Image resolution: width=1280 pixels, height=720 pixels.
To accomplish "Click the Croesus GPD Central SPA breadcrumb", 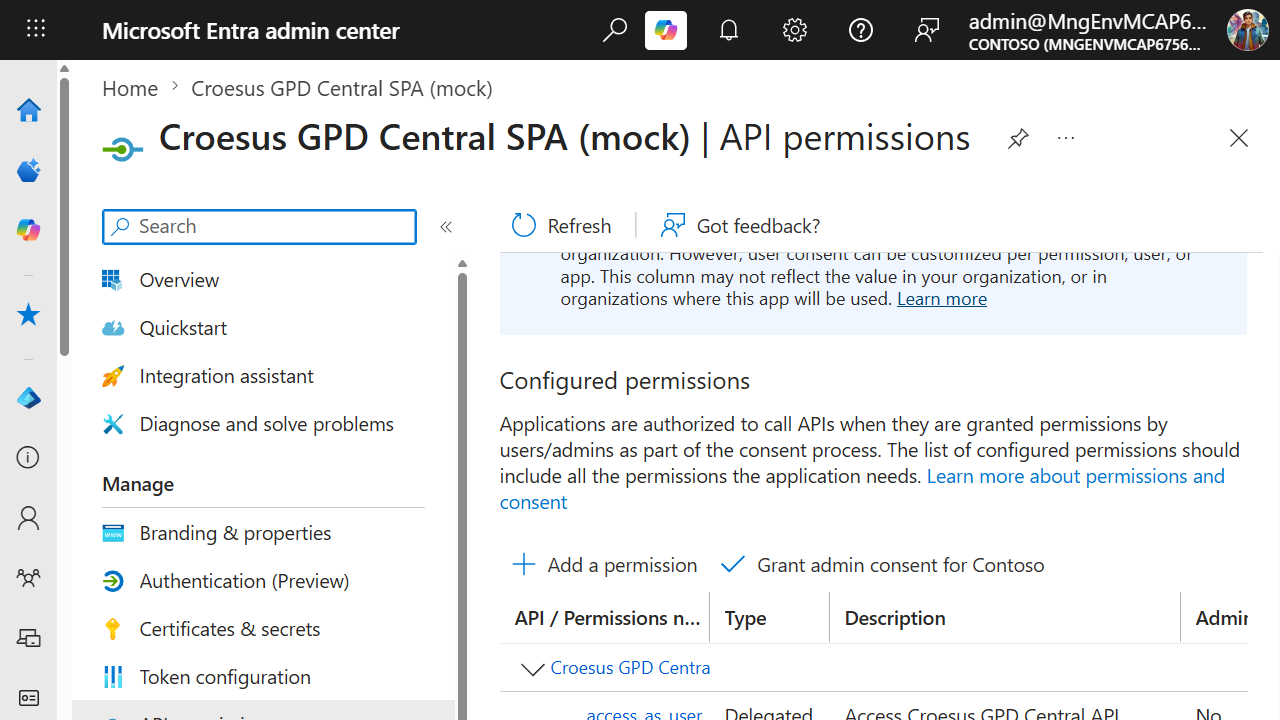I will coord(342,88).
